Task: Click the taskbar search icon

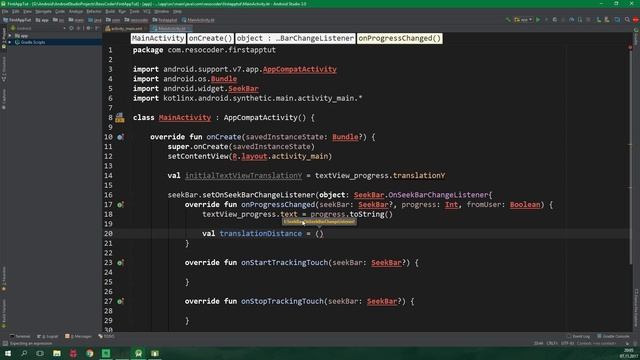Action: pos(24,353)
